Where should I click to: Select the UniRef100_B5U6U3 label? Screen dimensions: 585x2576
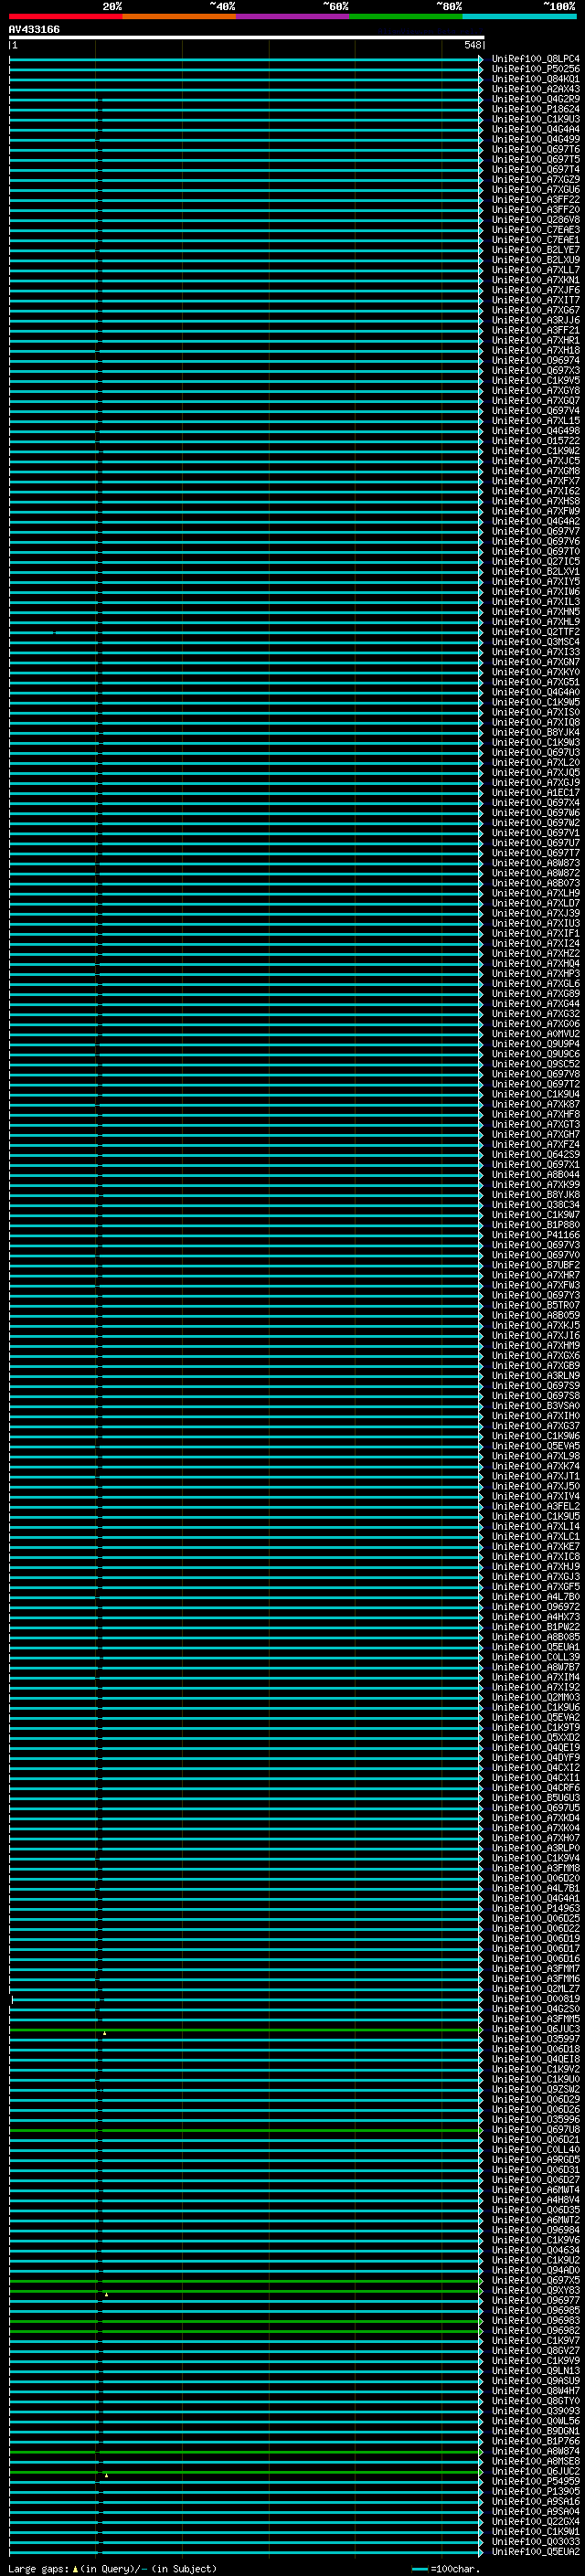tap(535, 1798)
